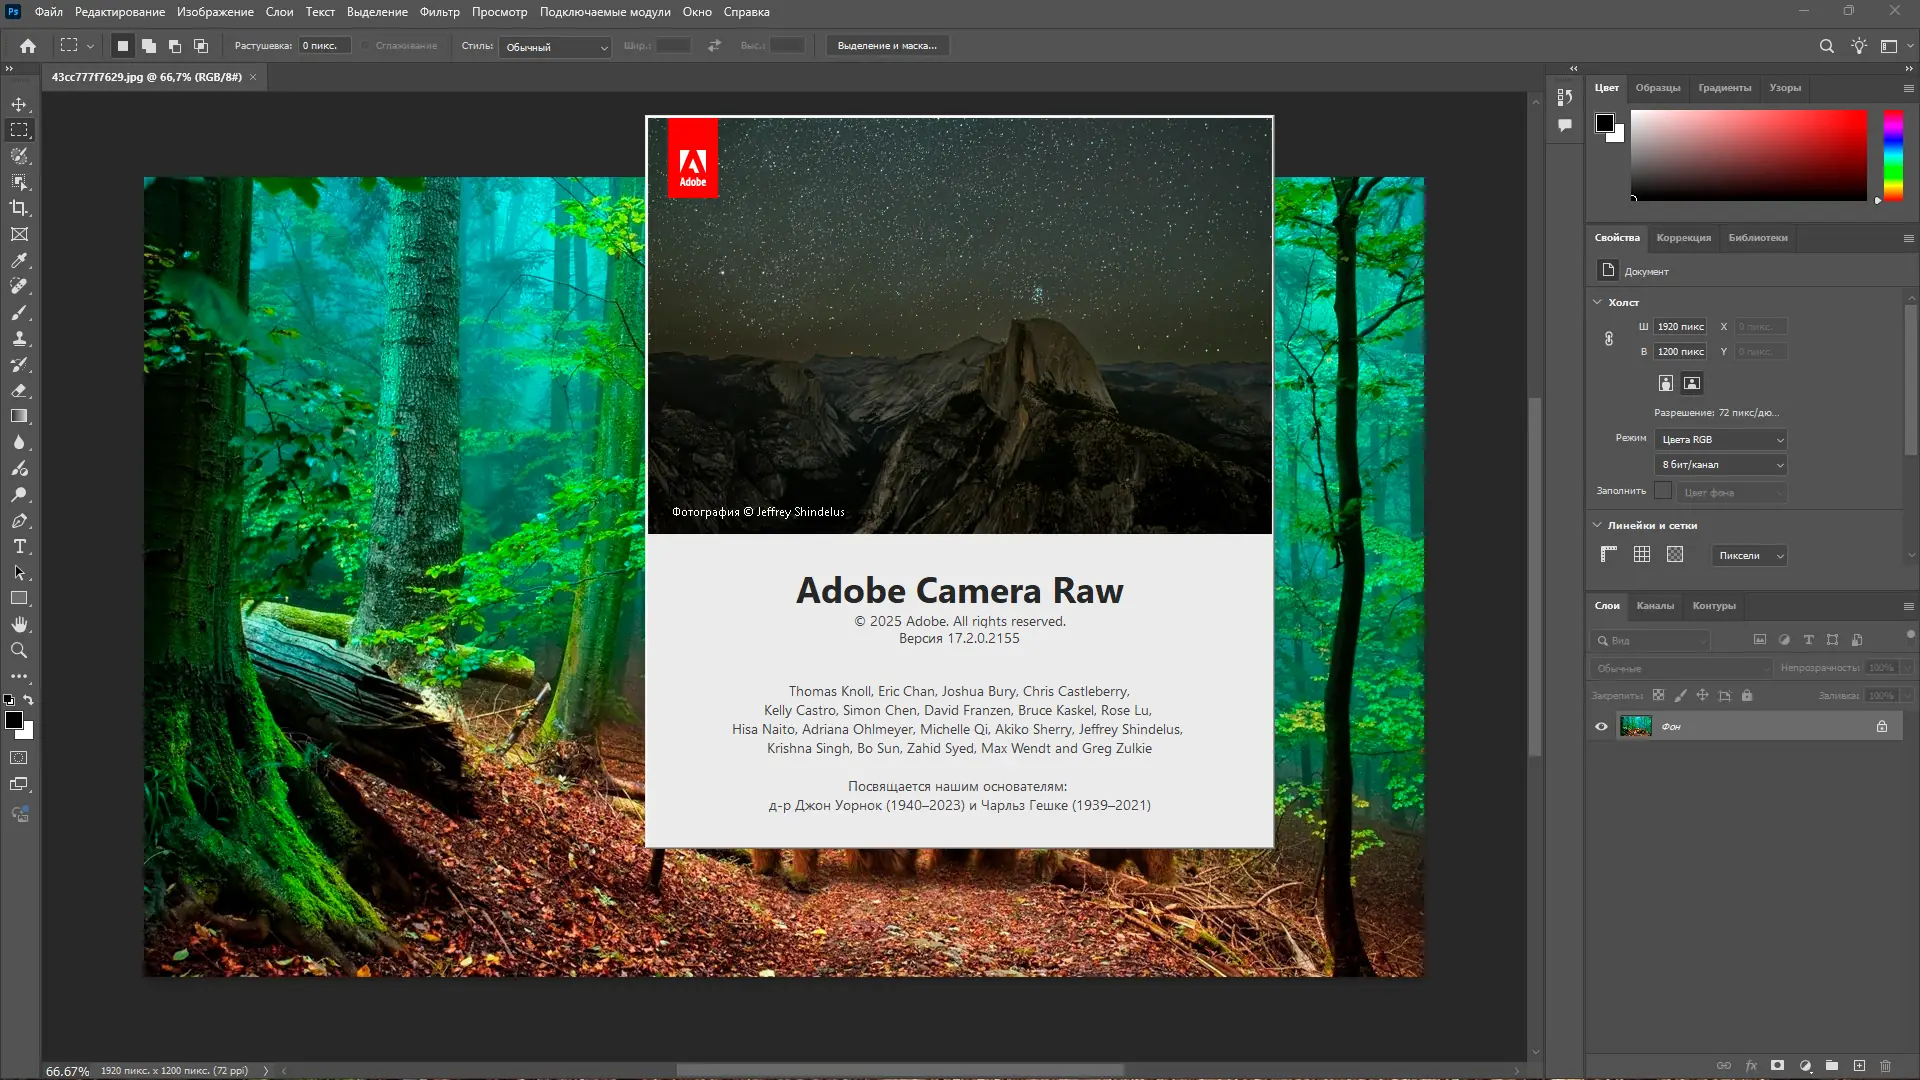Click the Выделение и маска button
The height and width of the screenshot is (1080, 1920).
[887, 45]
